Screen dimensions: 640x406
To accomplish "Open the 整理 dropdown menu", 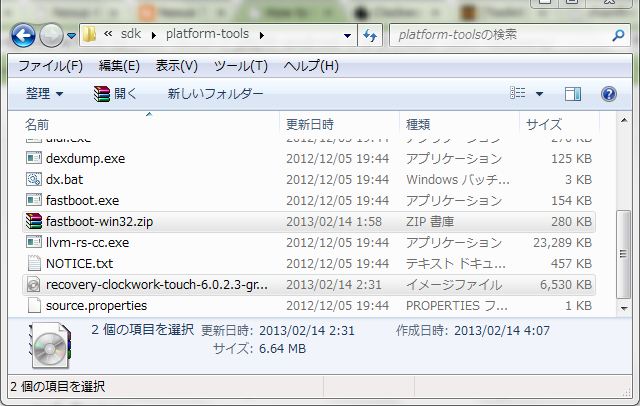I will point(44,94).
